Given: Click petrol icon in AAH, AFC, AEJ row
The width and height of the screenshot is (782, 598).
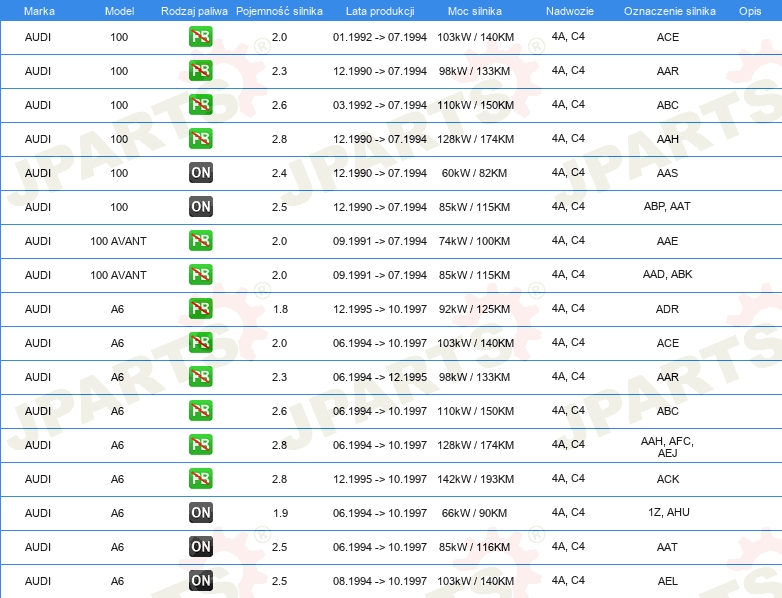Looking at the screenshot, I should click(x=201, y=444).
